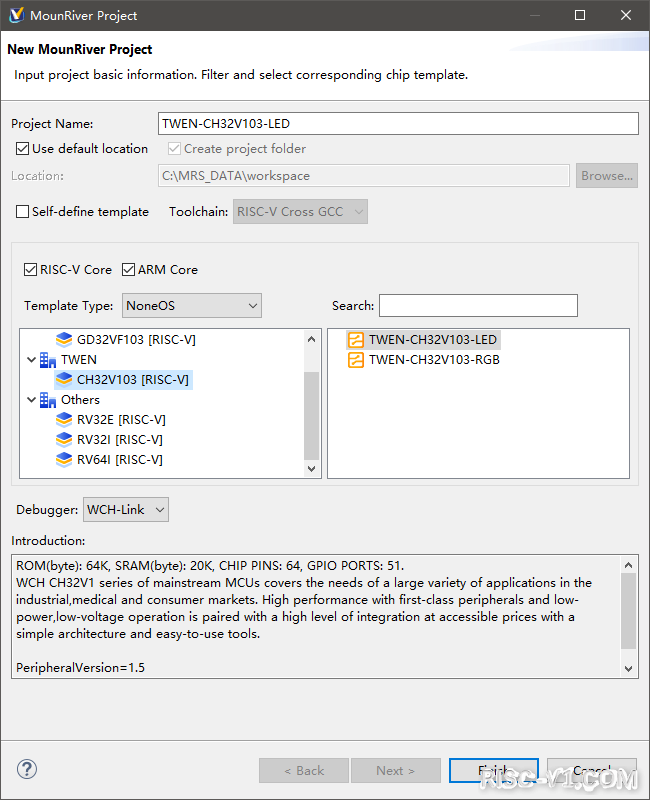Click the Others vendor building icon
Image resolution: width=650 pixels, height=800 pixels.
48,399
